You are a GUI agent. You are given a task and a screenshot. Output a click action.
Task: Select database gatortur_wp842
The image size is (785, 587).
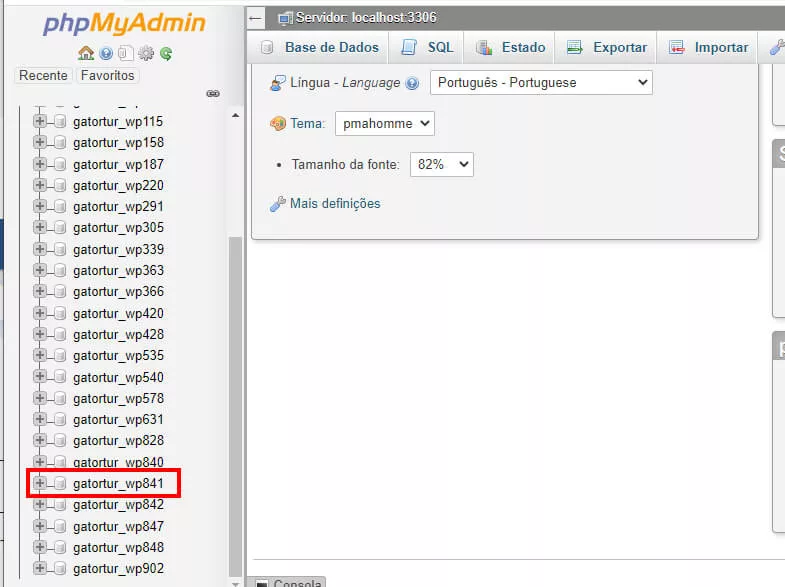click(118, 504)
